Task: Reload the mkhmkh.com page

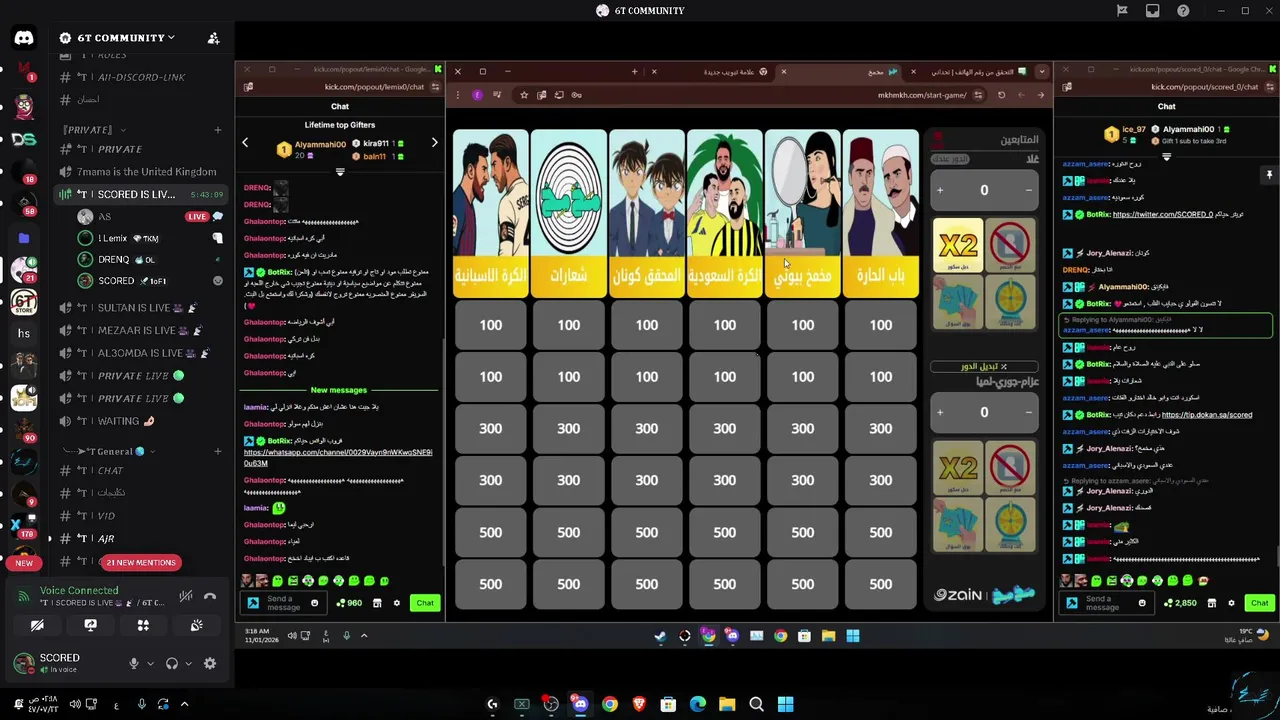Action: click(x=1001, y=95)
